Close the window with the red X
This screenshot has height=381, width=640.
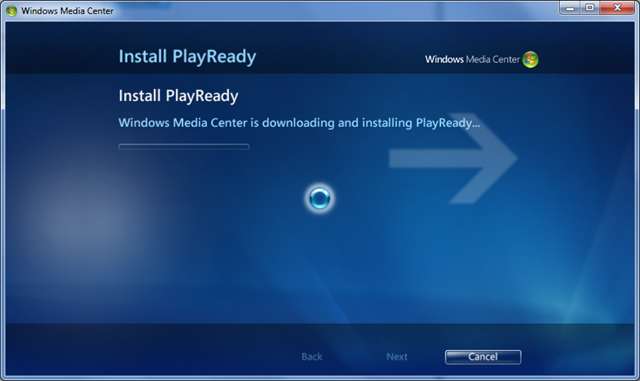[x=618, y=8]
